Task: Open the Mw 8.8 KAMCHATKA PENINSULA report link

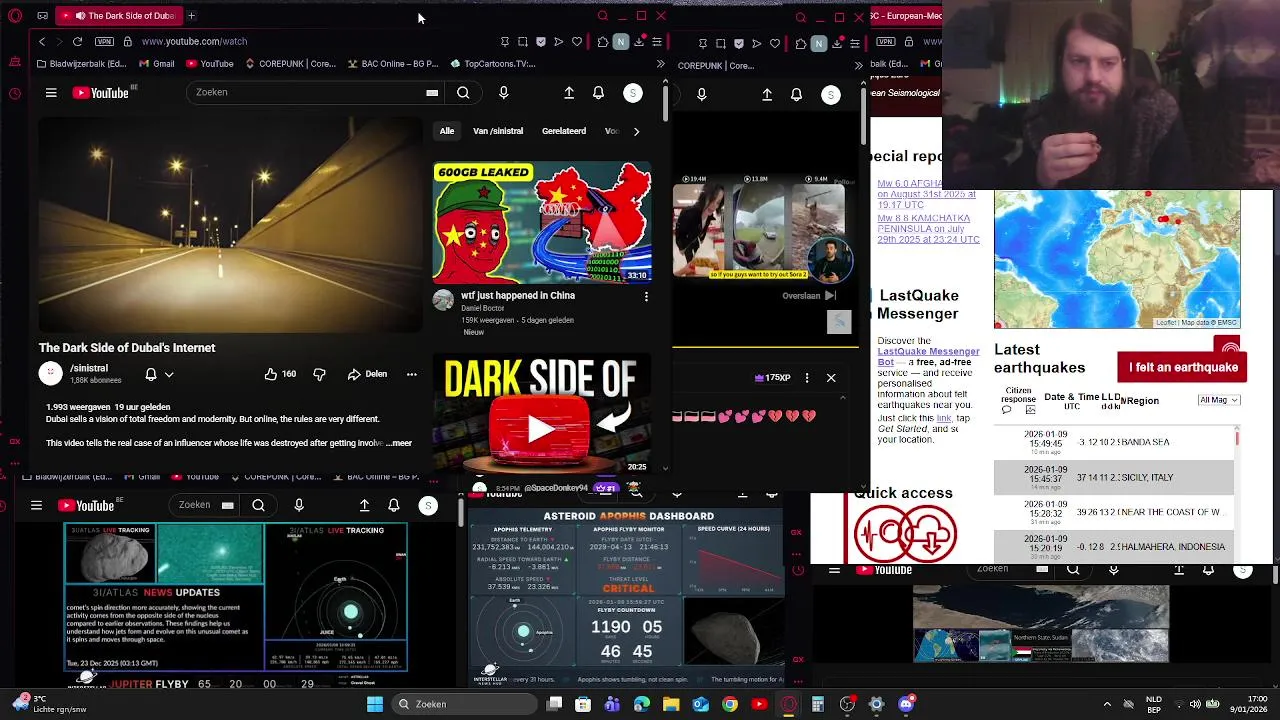Action: pos(928,229)
